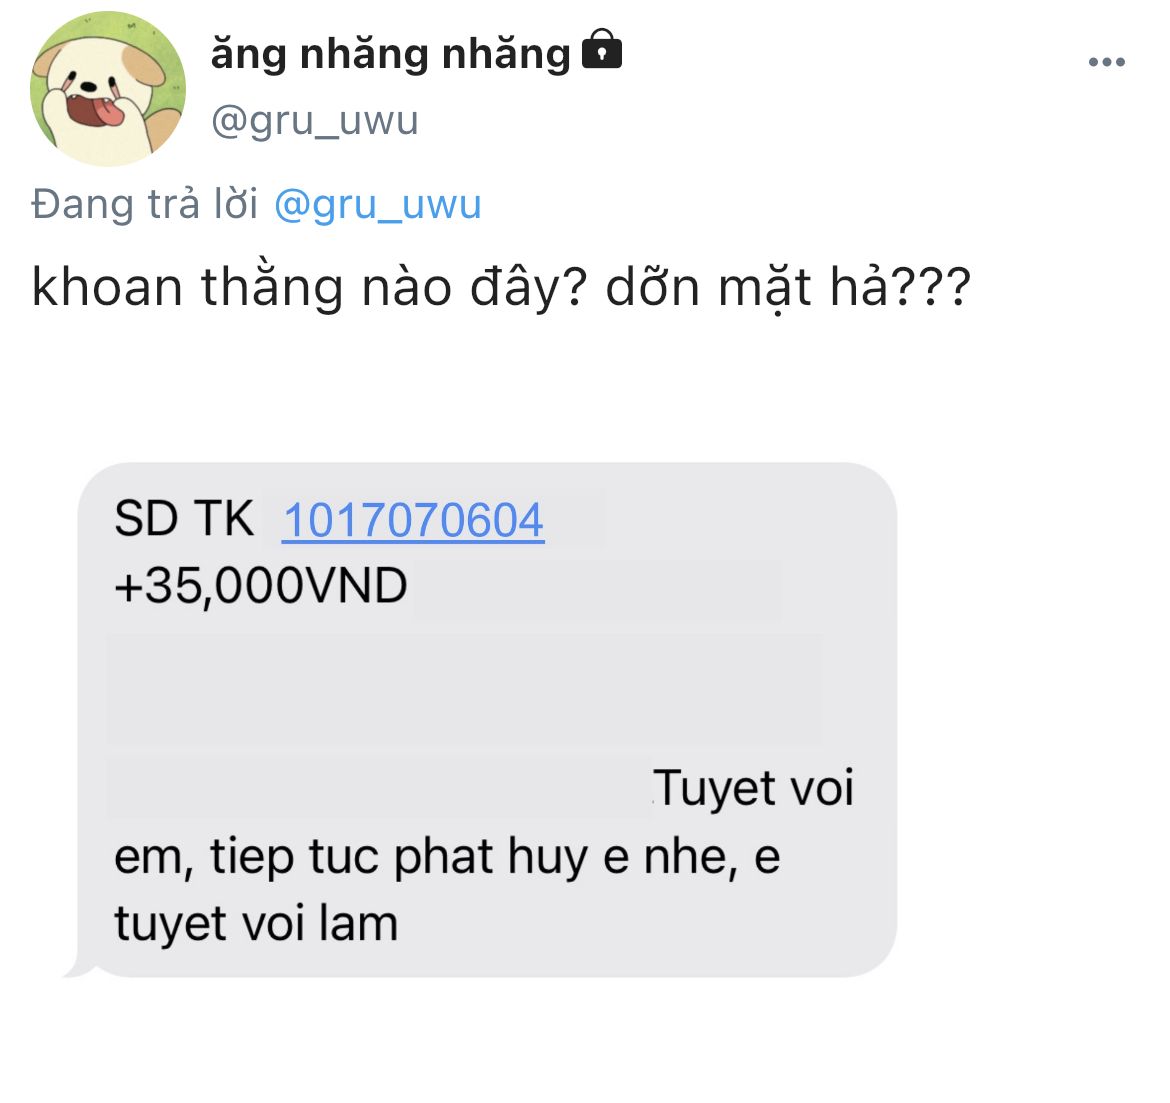
Task: Click the 'Tuyet voi' text in bubble
Action: (x=753, y=787)
